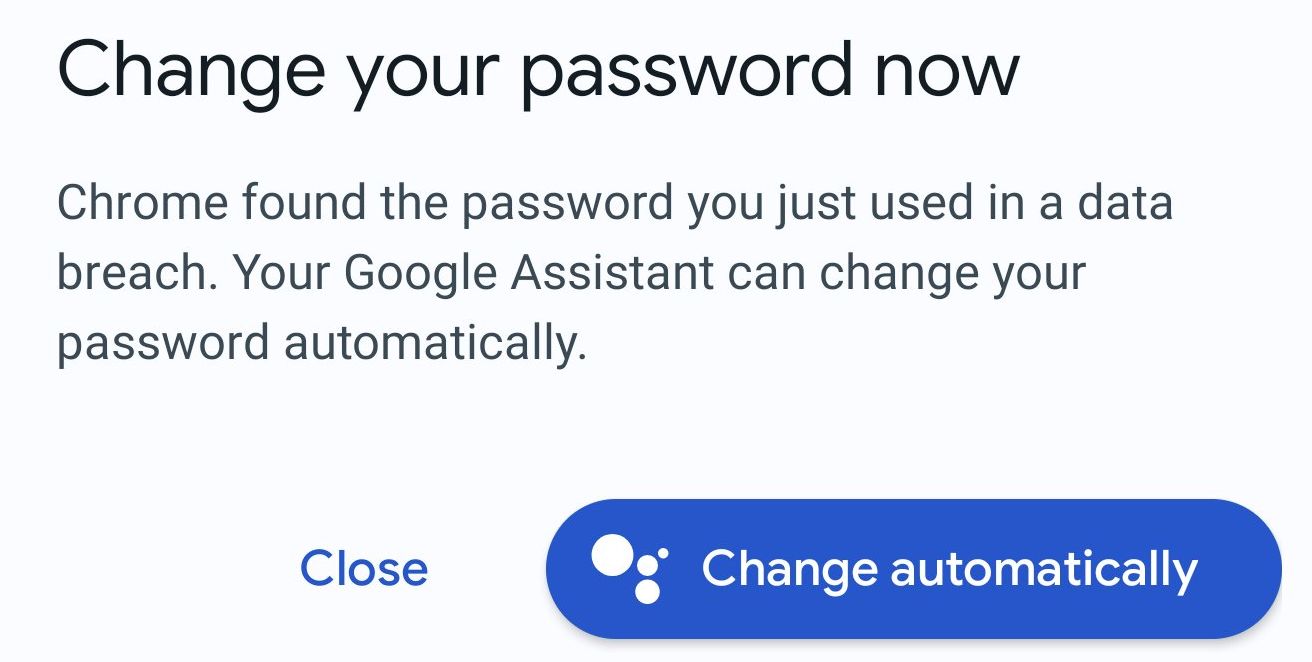Tap the "Change automatically" button label text
This screenshot has width=1312, height=662.
pyautogui.click(x=949, y=568)
